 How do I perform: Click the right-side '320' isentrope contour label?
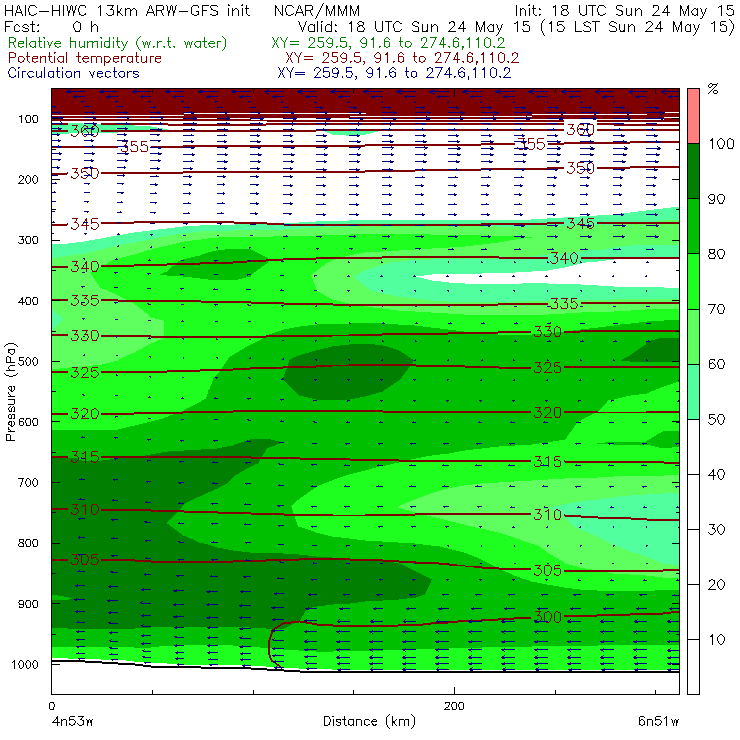(x=547, y=412)
